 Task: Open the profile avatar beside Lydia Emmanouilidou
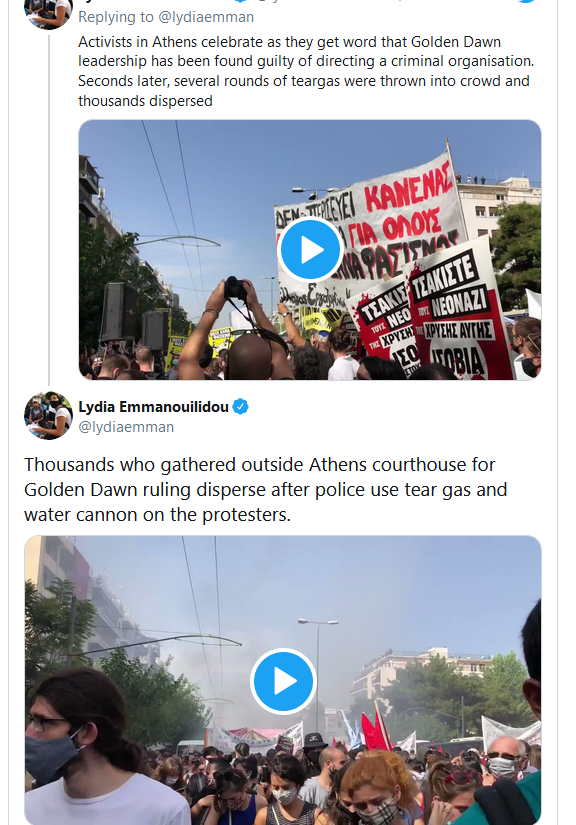(x=48, y=415)
